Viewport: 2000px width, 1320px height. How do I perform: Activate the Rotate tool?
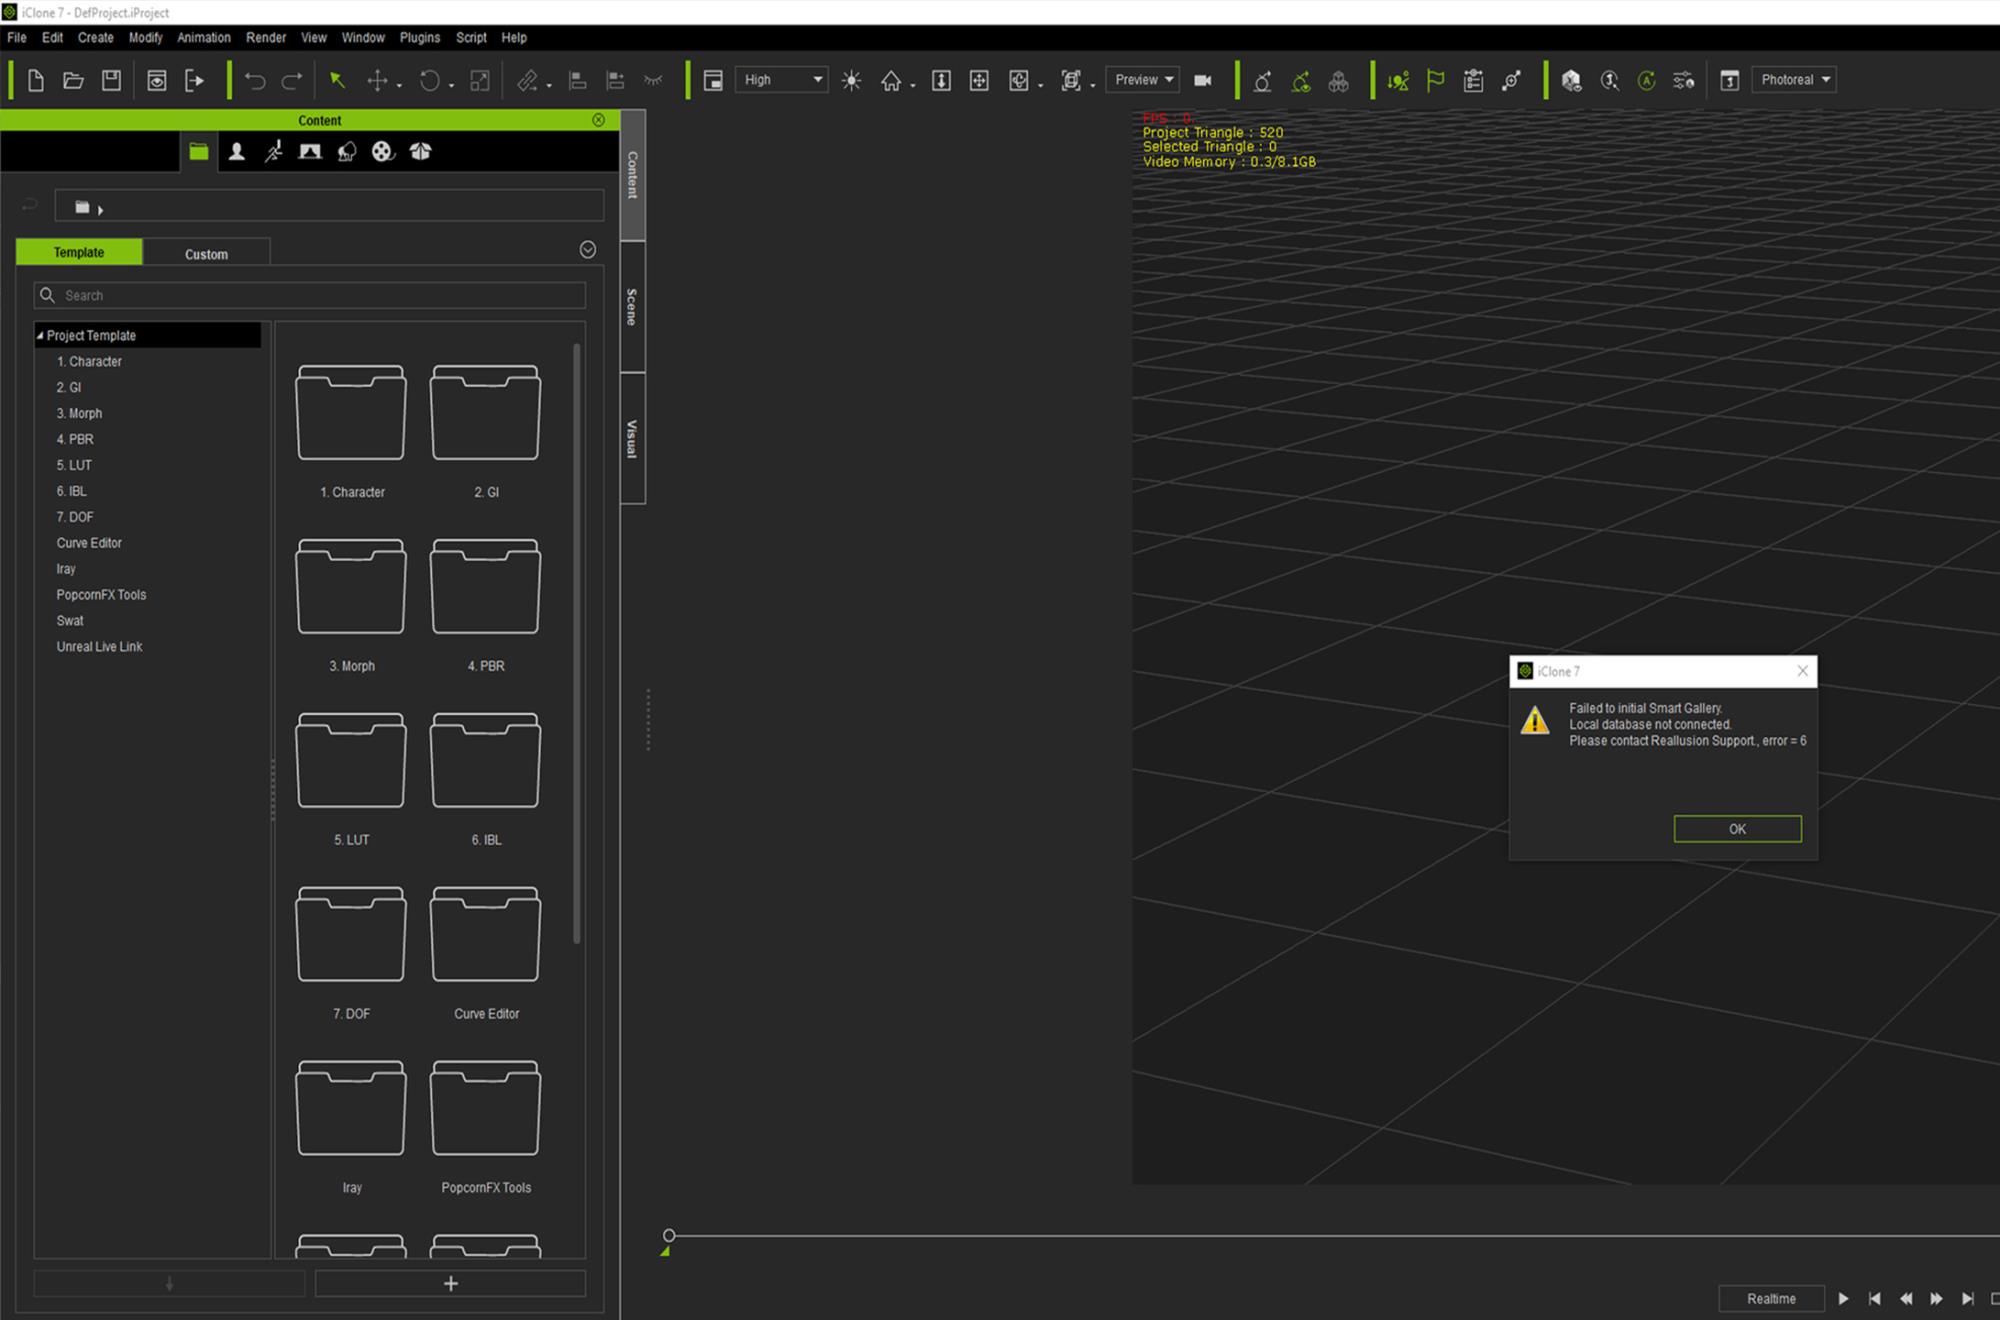click(x=430, y=81)
